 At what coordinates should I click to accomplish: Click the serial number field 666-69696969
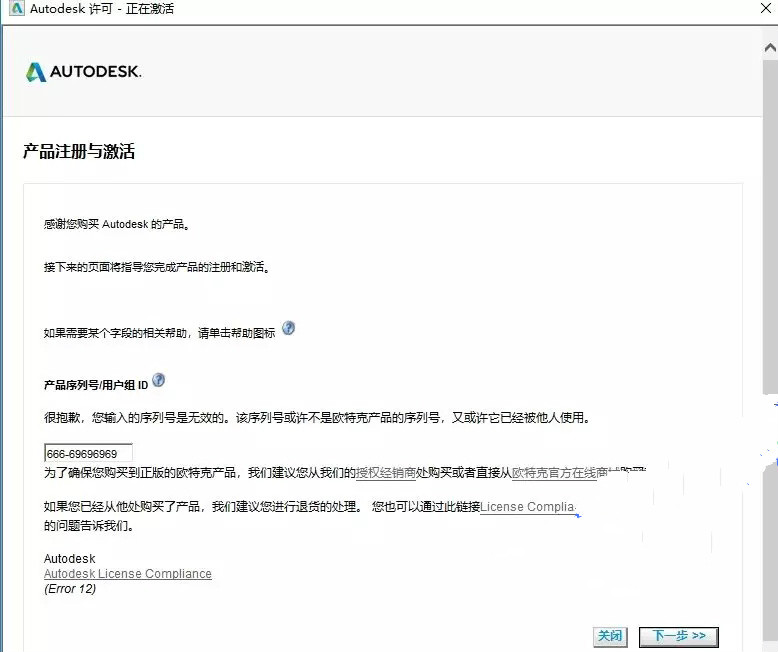coord(88,454)
